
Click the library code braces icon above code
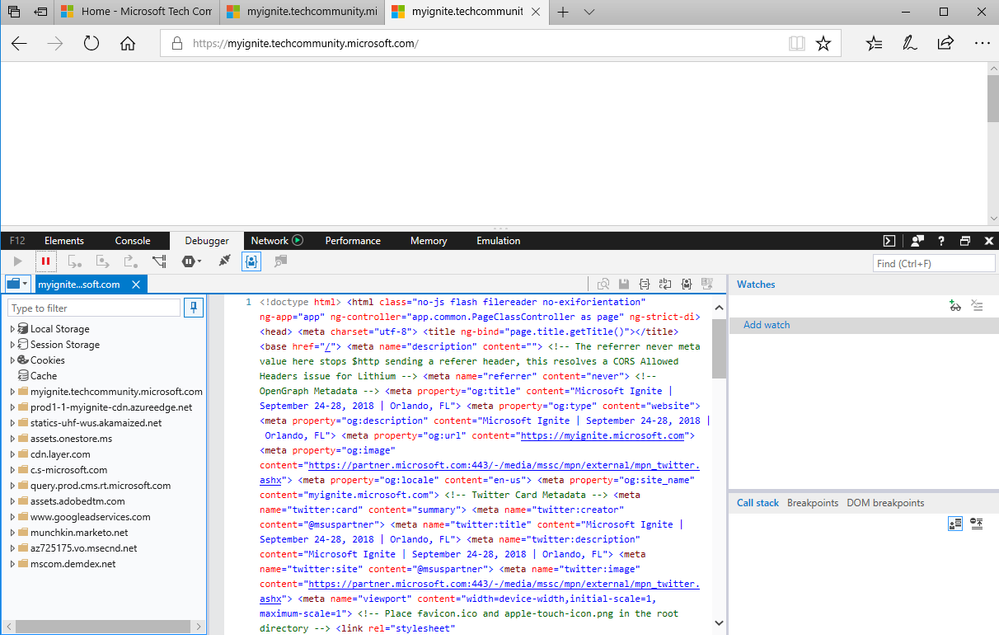[686, 284]
